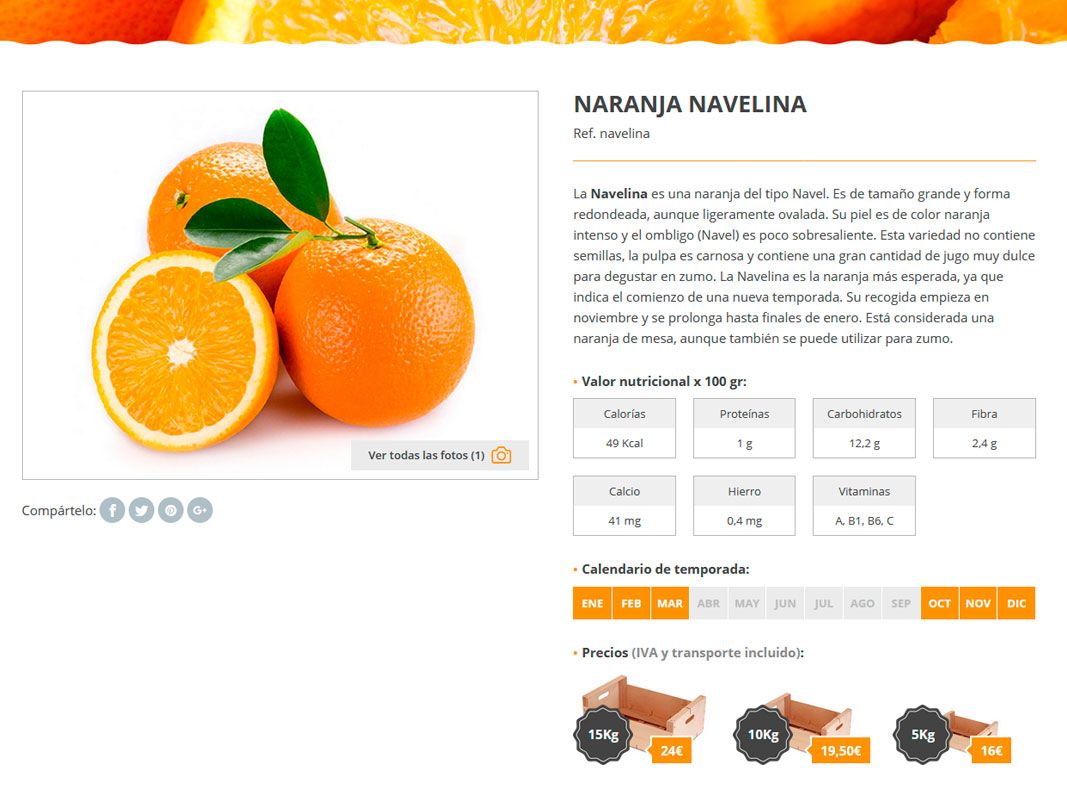Click the Calorías nutrition box
This screenshot has height=800, width=1067.
click(x=624, y=428)
